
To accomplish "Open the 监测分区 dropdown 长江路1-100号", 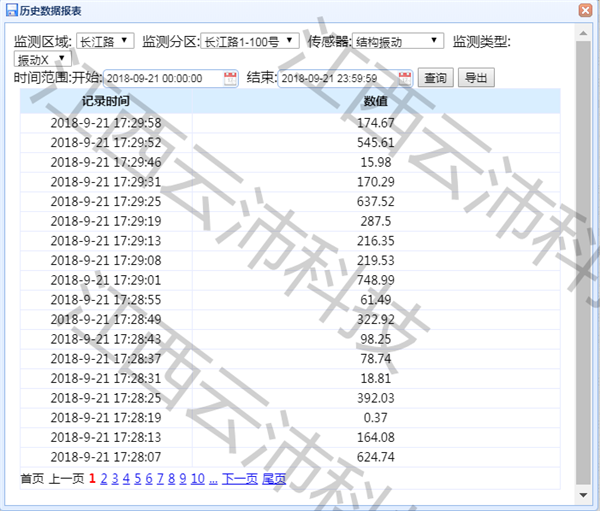I will [249, 41].
